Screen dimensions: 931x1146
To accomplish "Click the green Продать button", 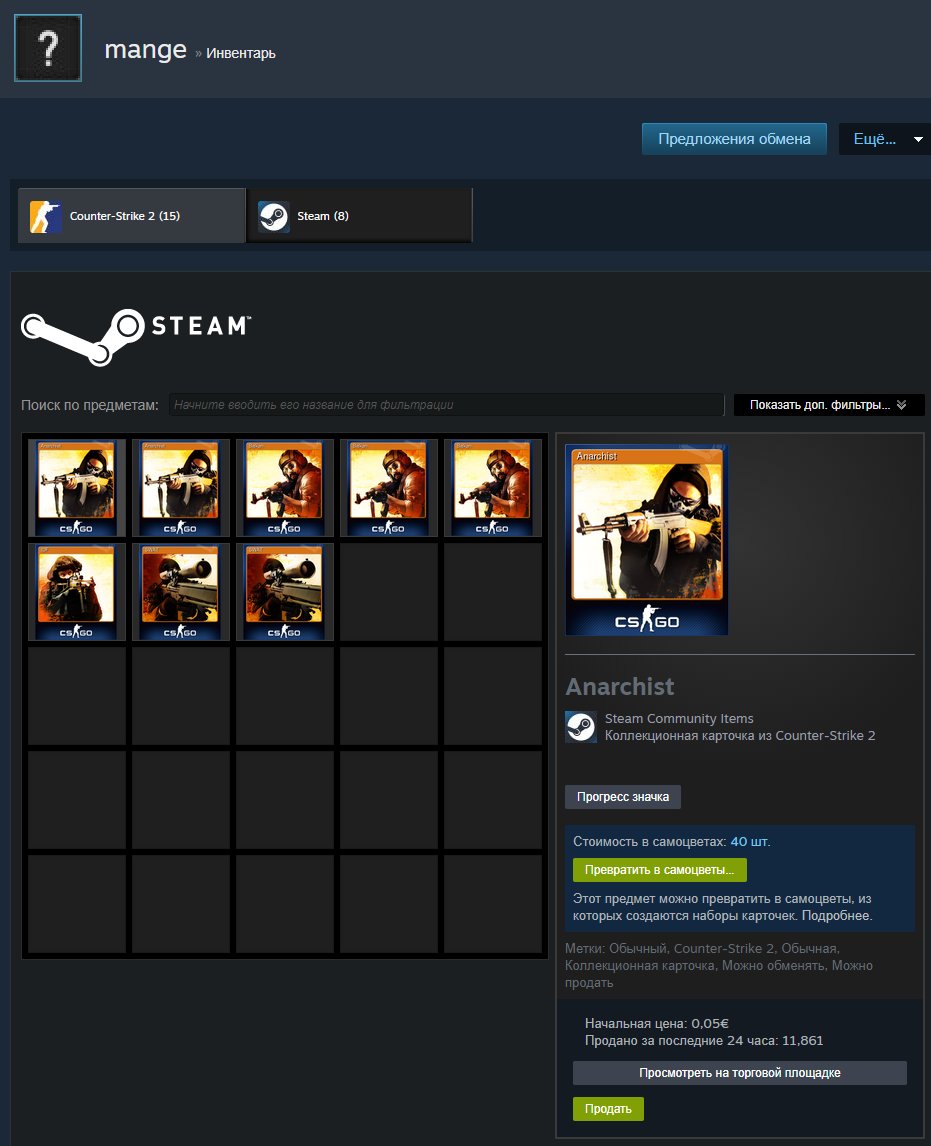I will pyautogui.click(x=608, y=1109).
